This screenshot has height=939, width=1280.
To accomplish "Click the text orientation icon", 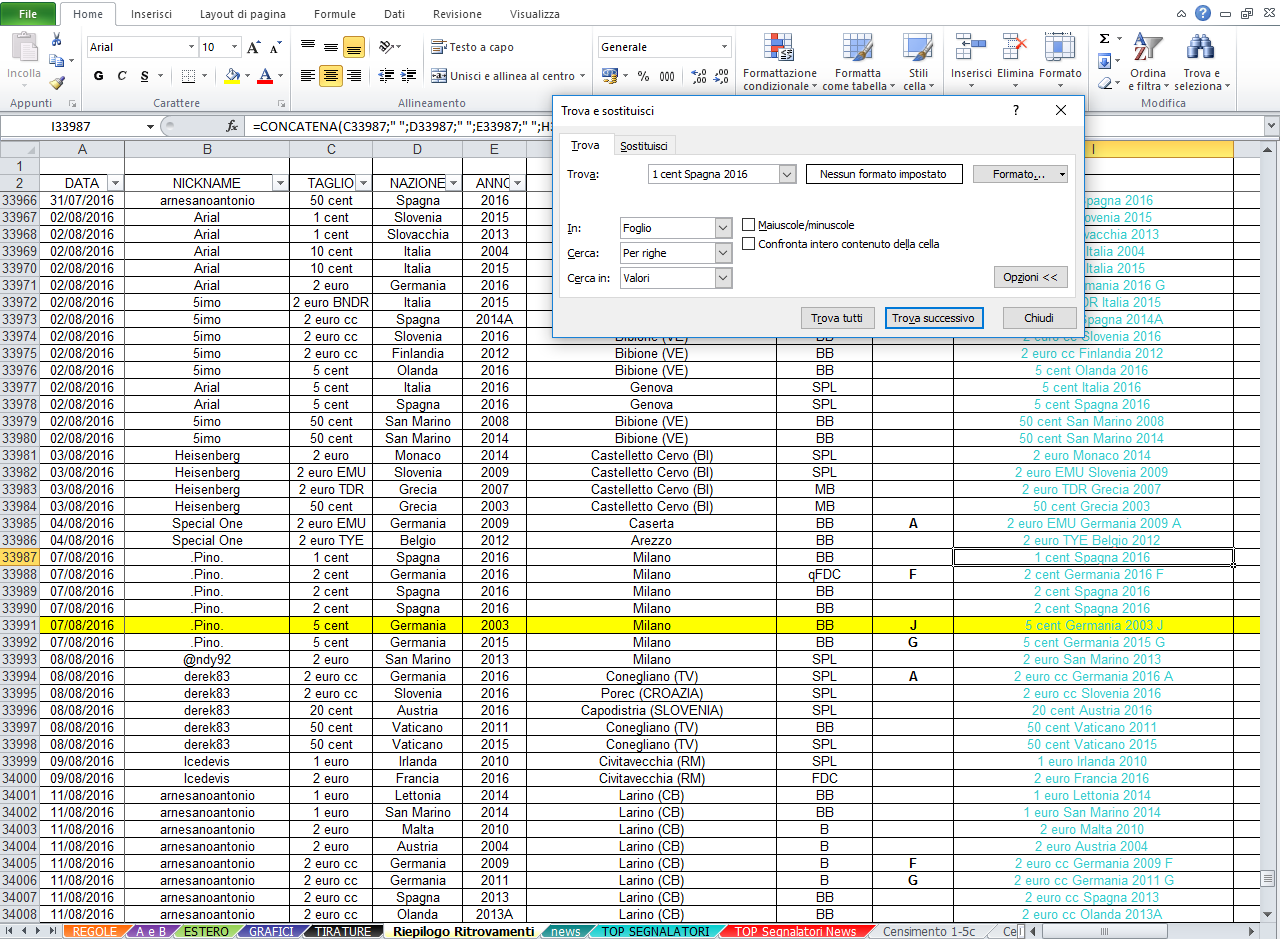I will (387, 47).
